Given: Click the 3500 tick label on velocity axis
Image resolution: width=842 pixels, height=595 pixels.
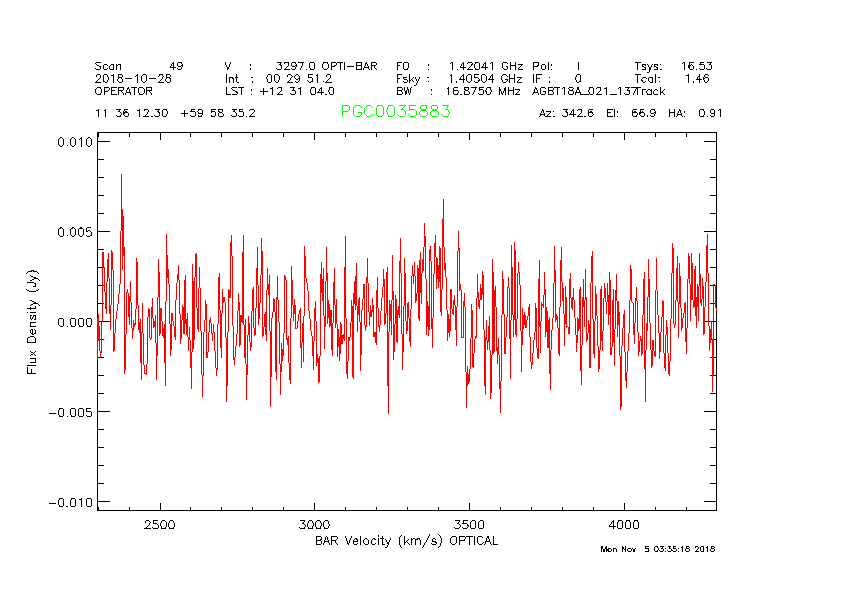Looking at the screenshot, I should click(x=469, y=525).
